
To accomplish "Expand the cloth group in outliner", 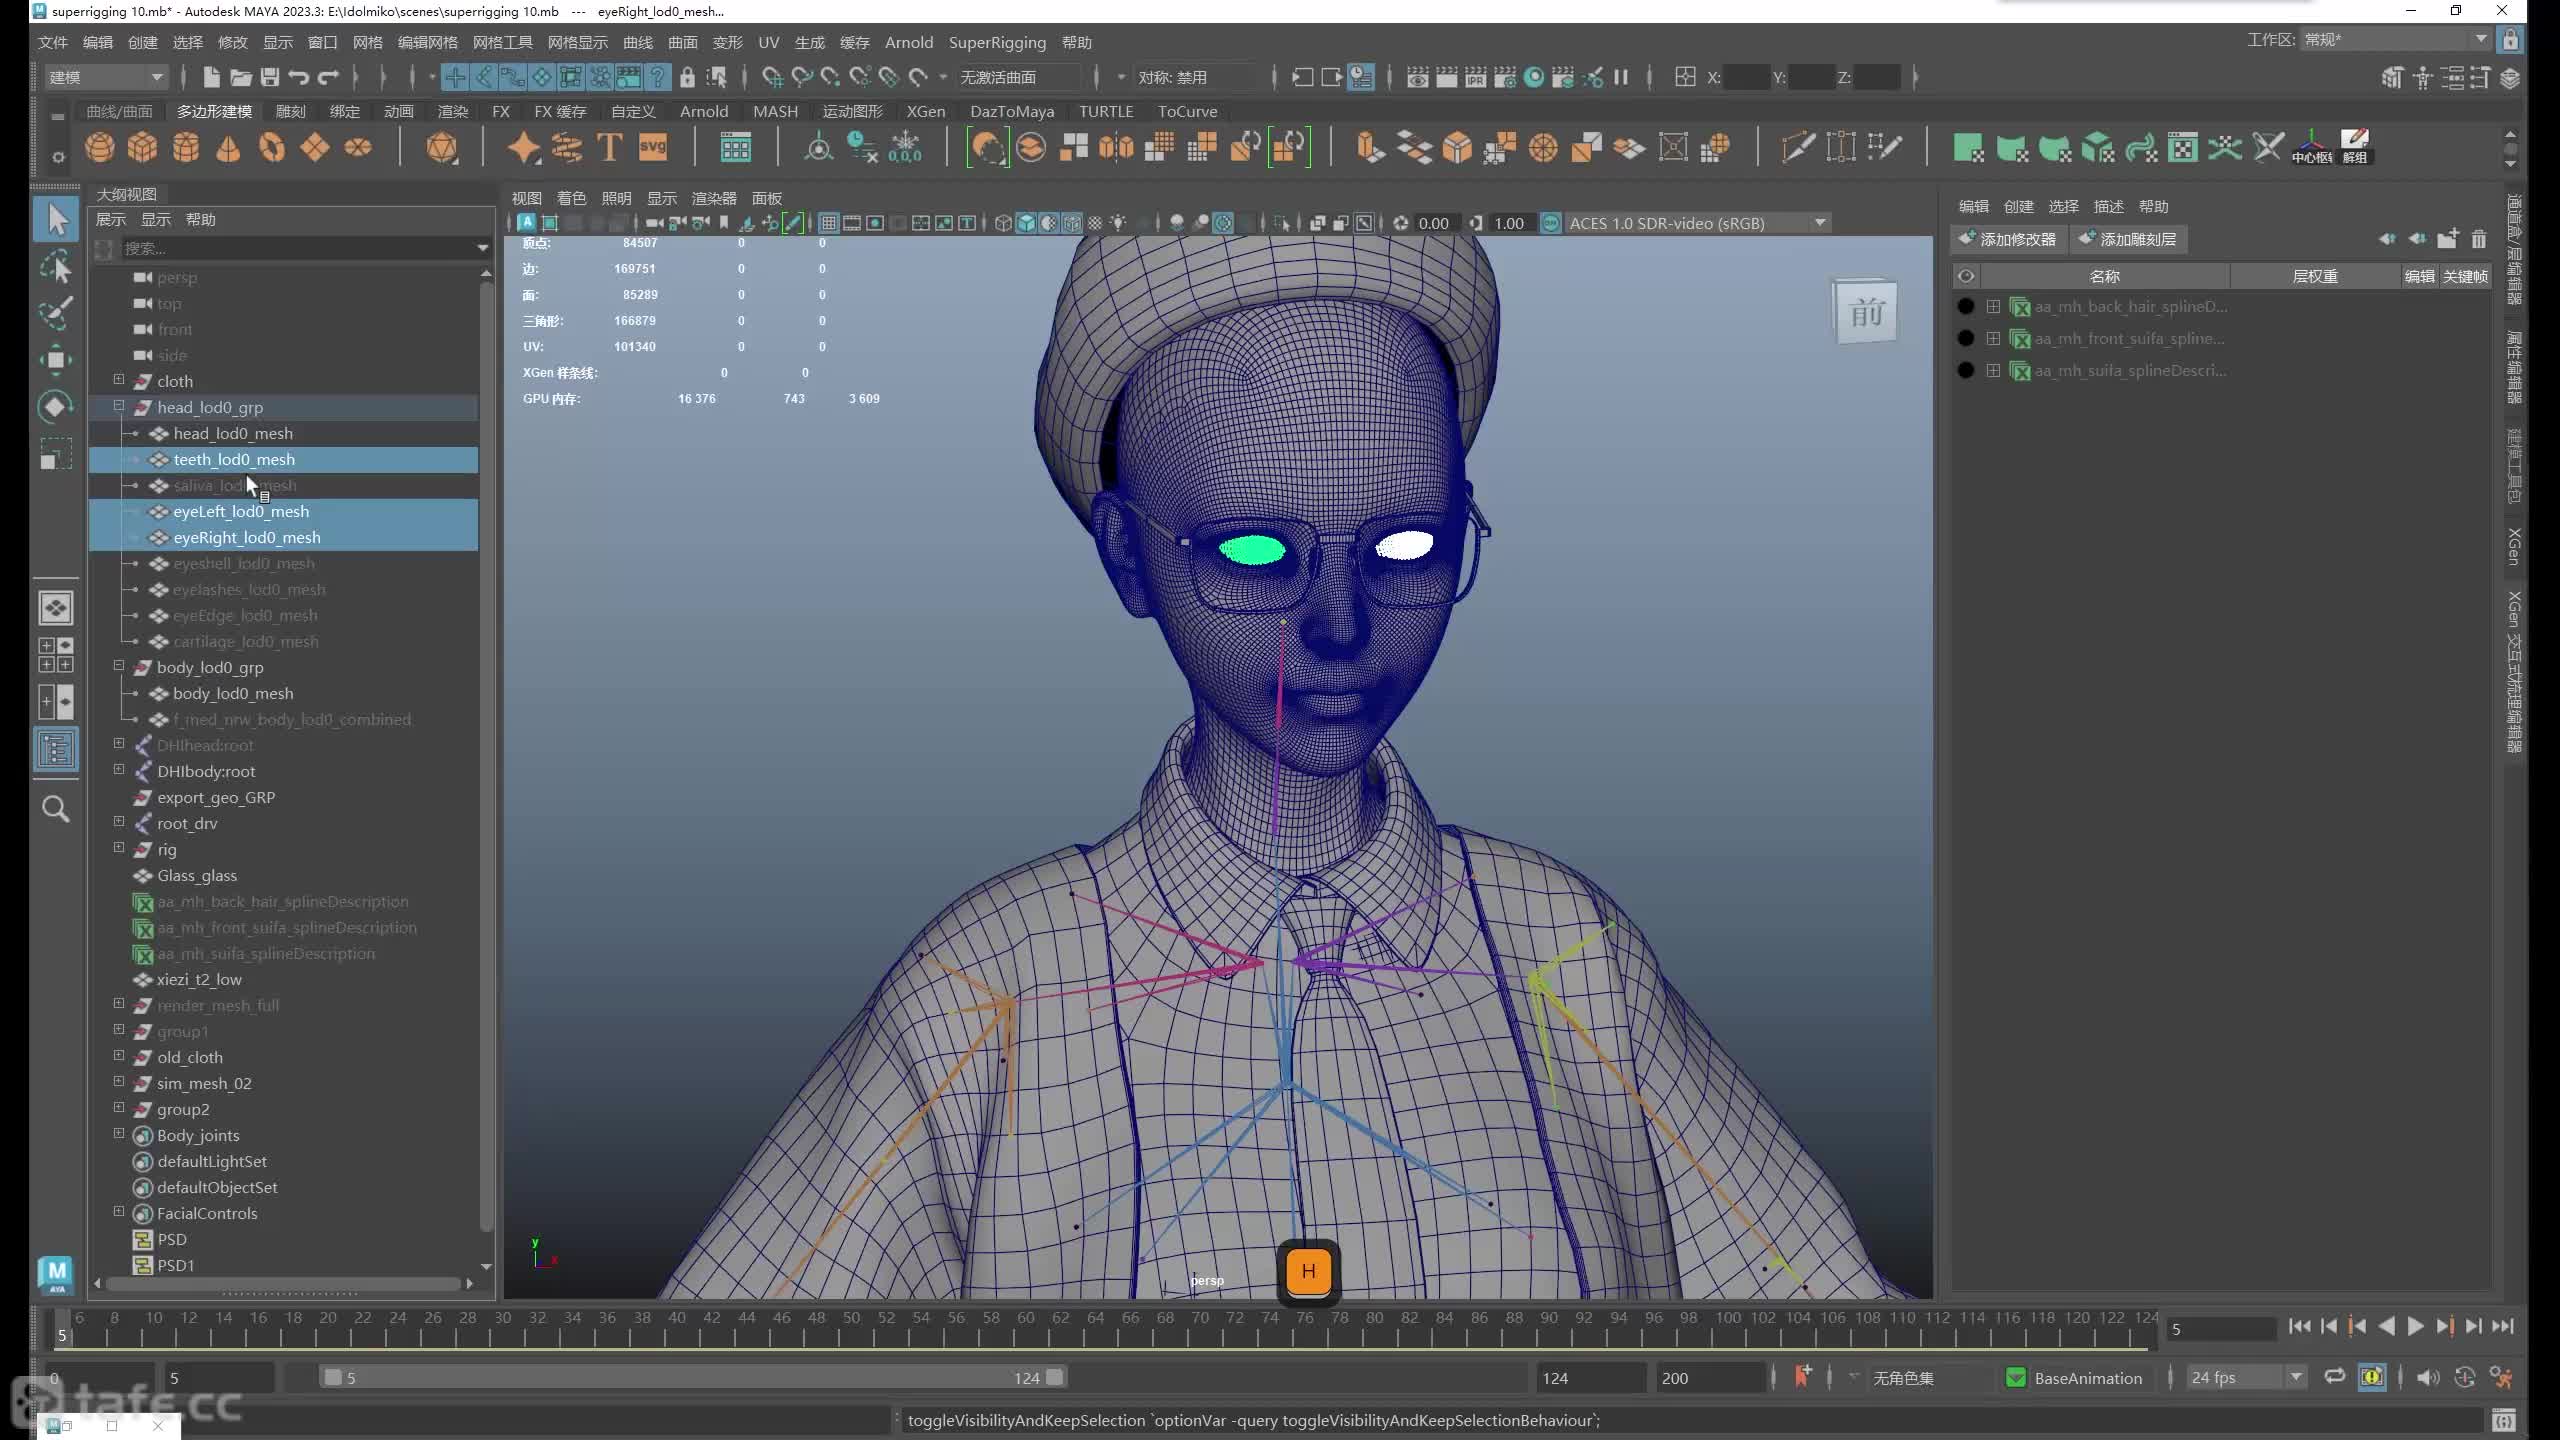I will (119, 380).
